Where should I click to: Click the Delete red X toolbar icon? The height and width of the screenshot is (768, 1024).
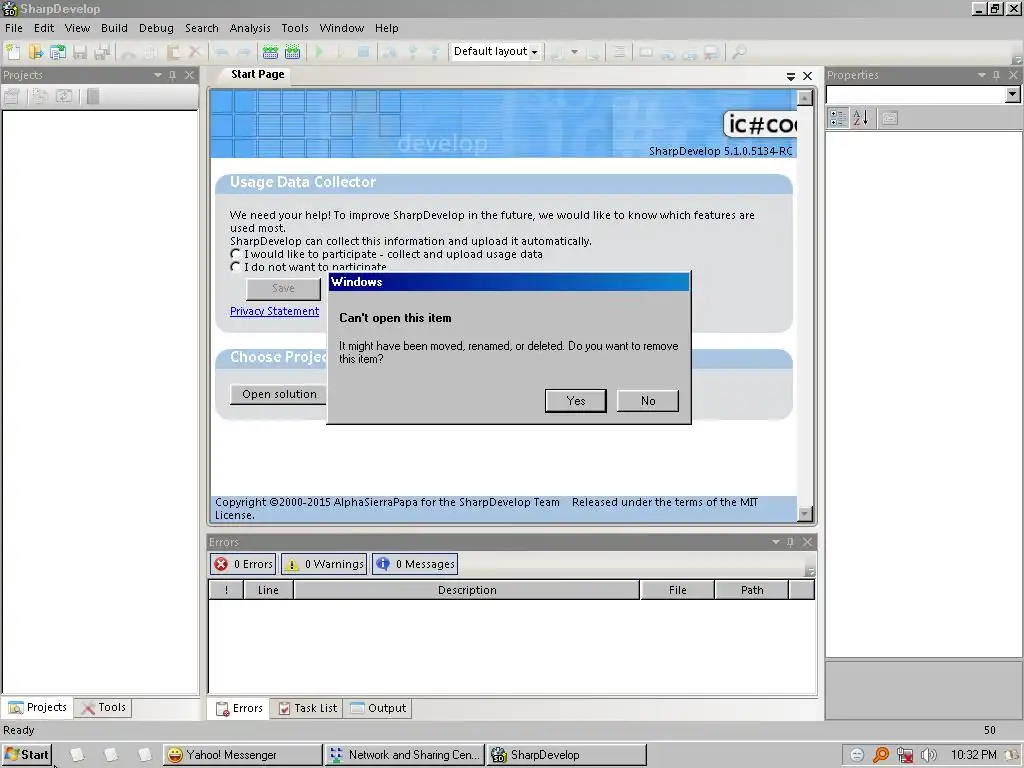pos(195,52)
